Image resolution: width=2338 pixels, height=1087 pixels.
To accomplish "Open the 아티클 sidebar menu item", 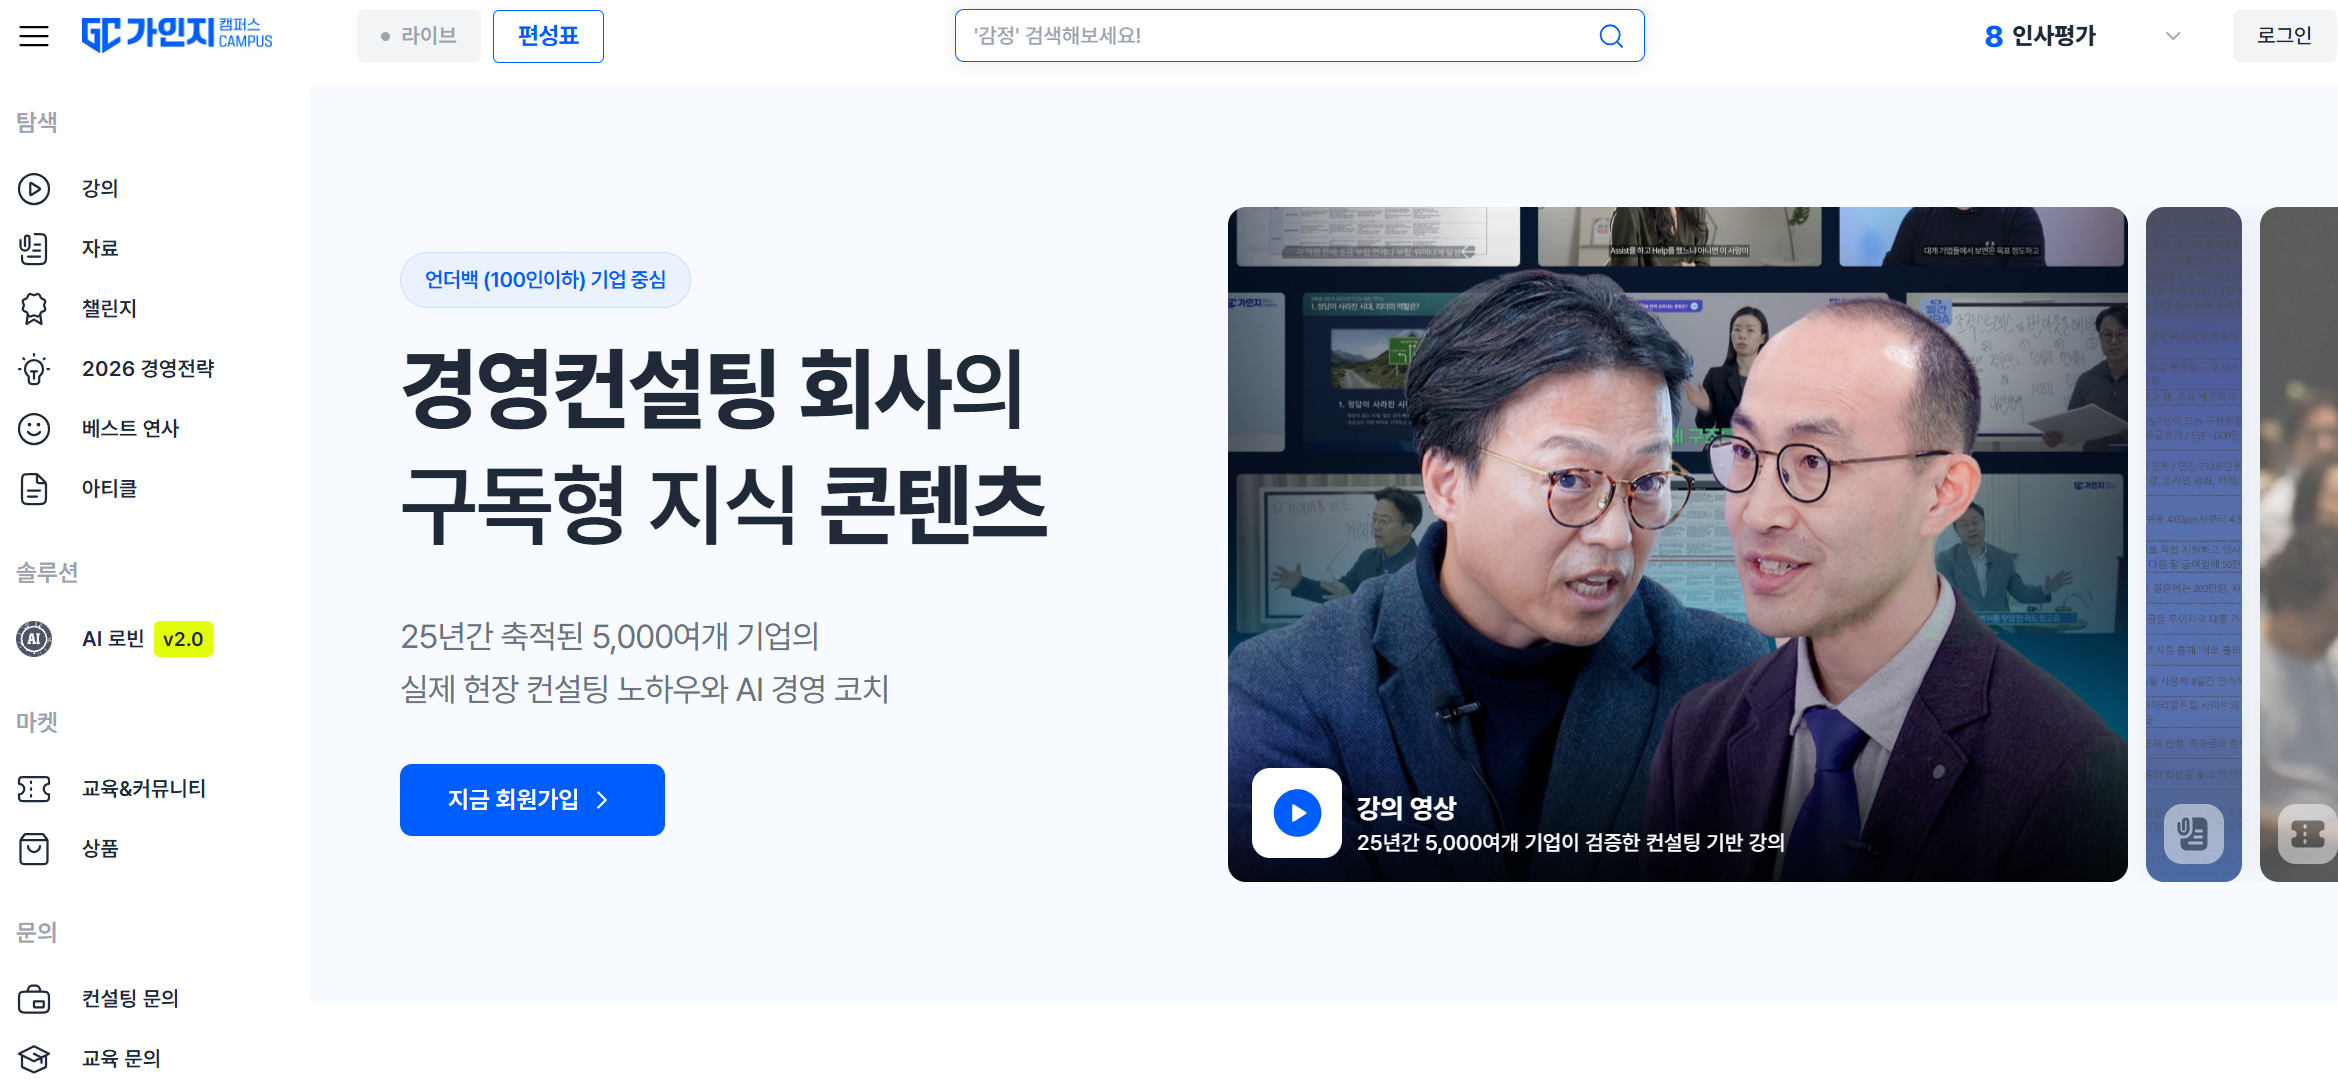I will tap(110, 489).
